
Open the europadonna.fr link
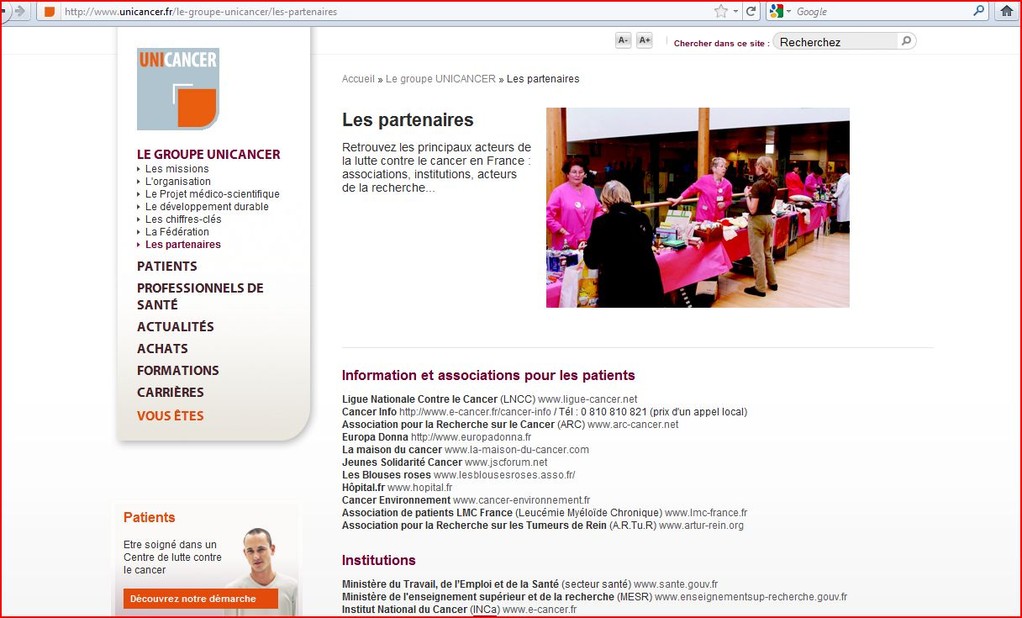pos(471,437)
